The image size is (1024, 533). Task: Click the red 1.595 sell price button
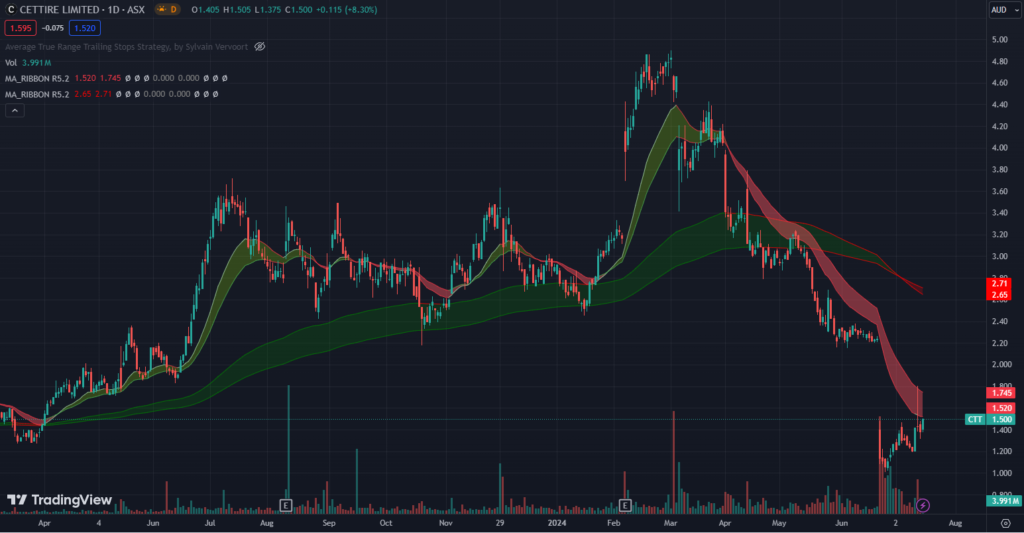point(19,29)
